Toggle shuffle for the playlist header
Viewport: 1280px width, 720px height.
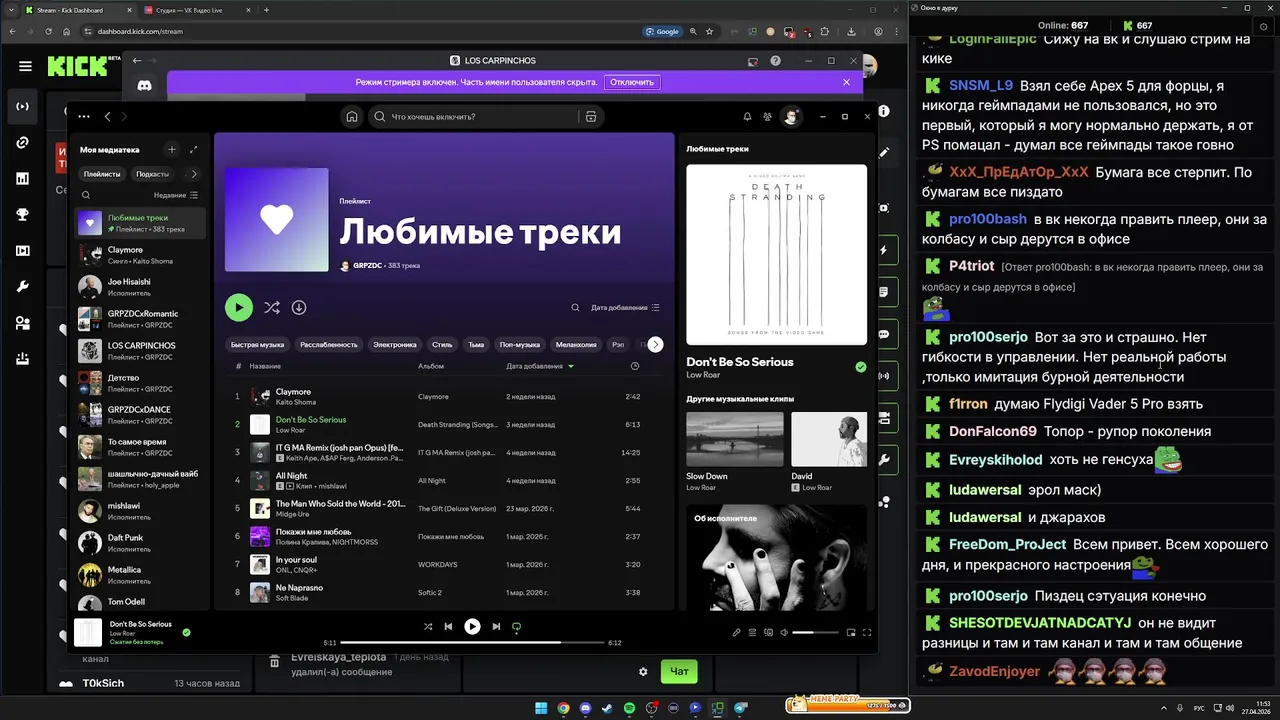click(x=271, y=307)
